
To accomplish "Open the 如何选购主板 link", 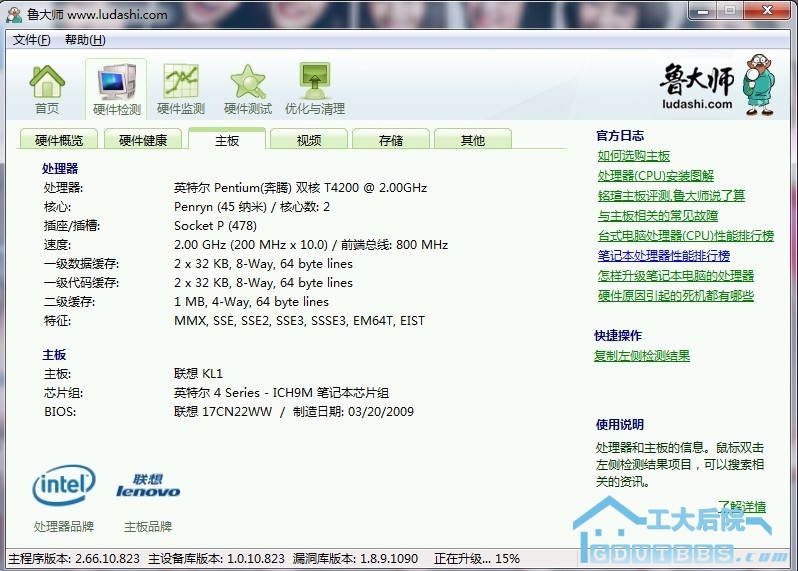I will pyautogui.click(x=634, y=156).
